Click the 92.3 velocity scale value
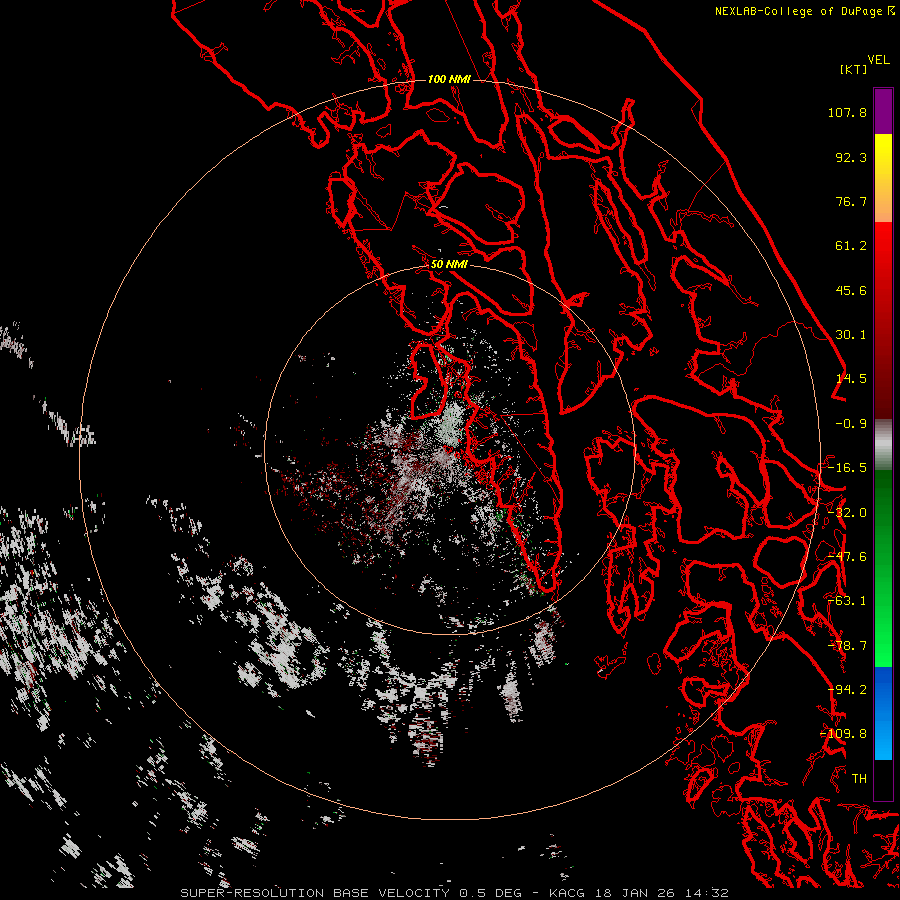 coord(851,157)
